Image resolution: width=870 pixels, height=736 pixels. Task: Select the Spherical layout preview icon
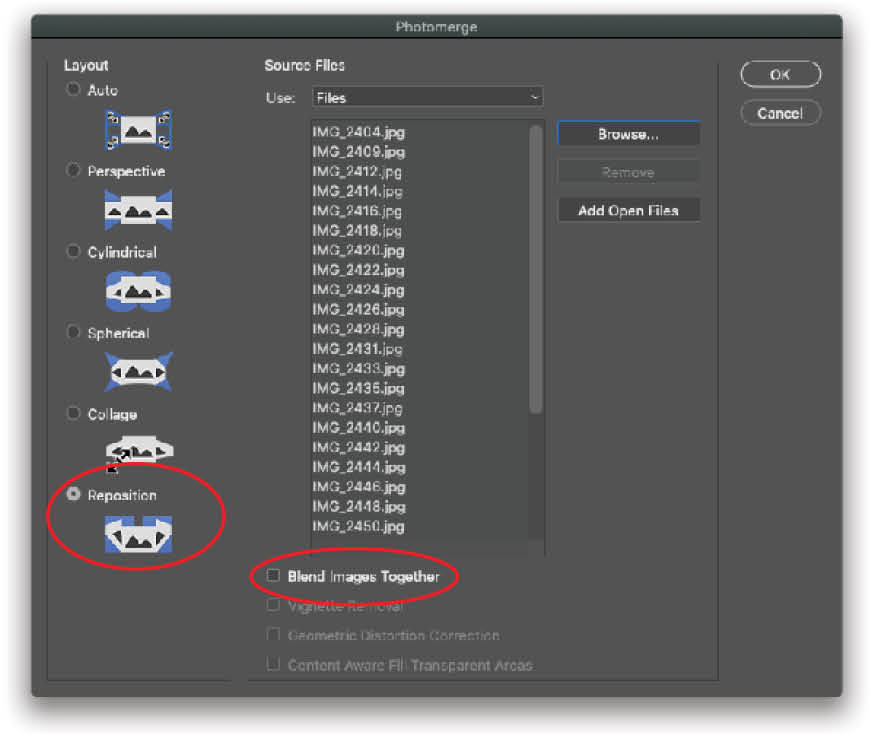tap(138, 370)
